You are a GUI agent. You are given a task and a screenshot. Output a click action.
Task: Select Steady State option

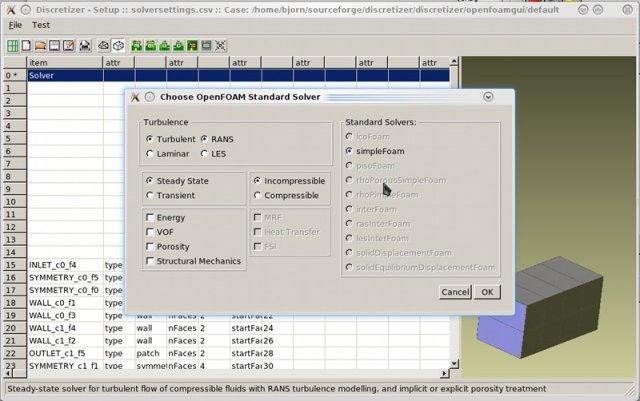(x=177, y=181)
